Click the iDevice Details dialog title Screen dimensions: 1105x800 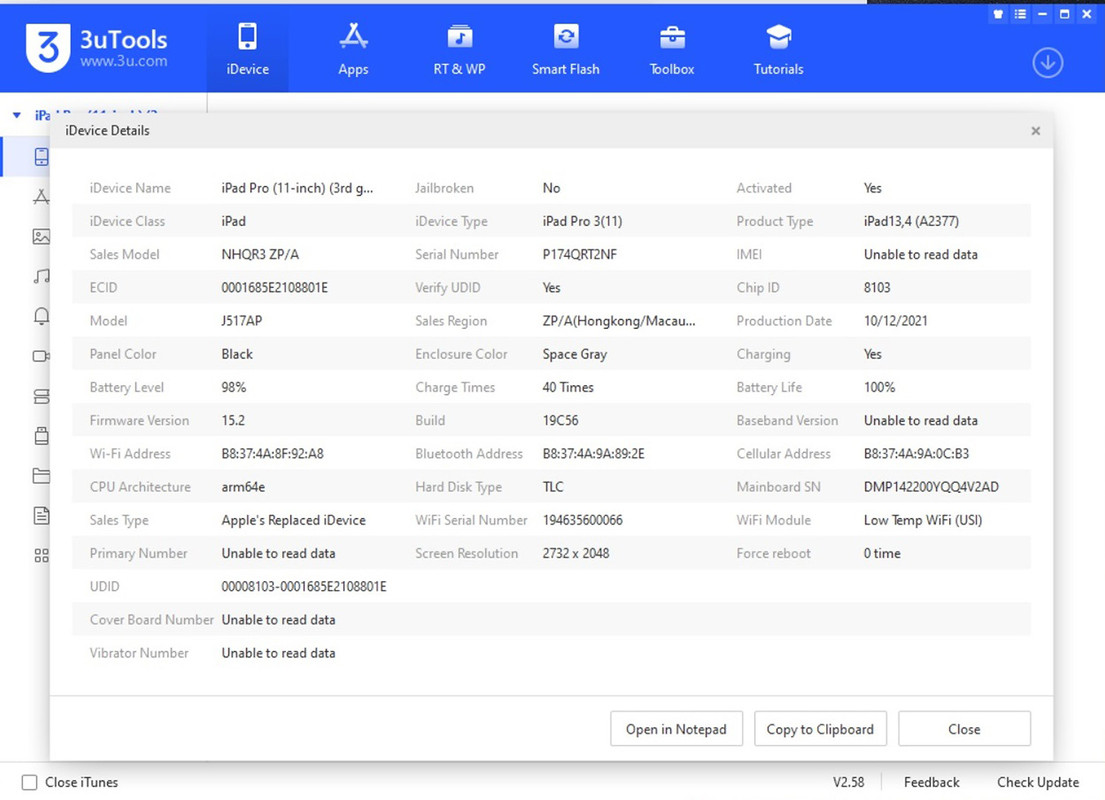[x=107, y=130]
